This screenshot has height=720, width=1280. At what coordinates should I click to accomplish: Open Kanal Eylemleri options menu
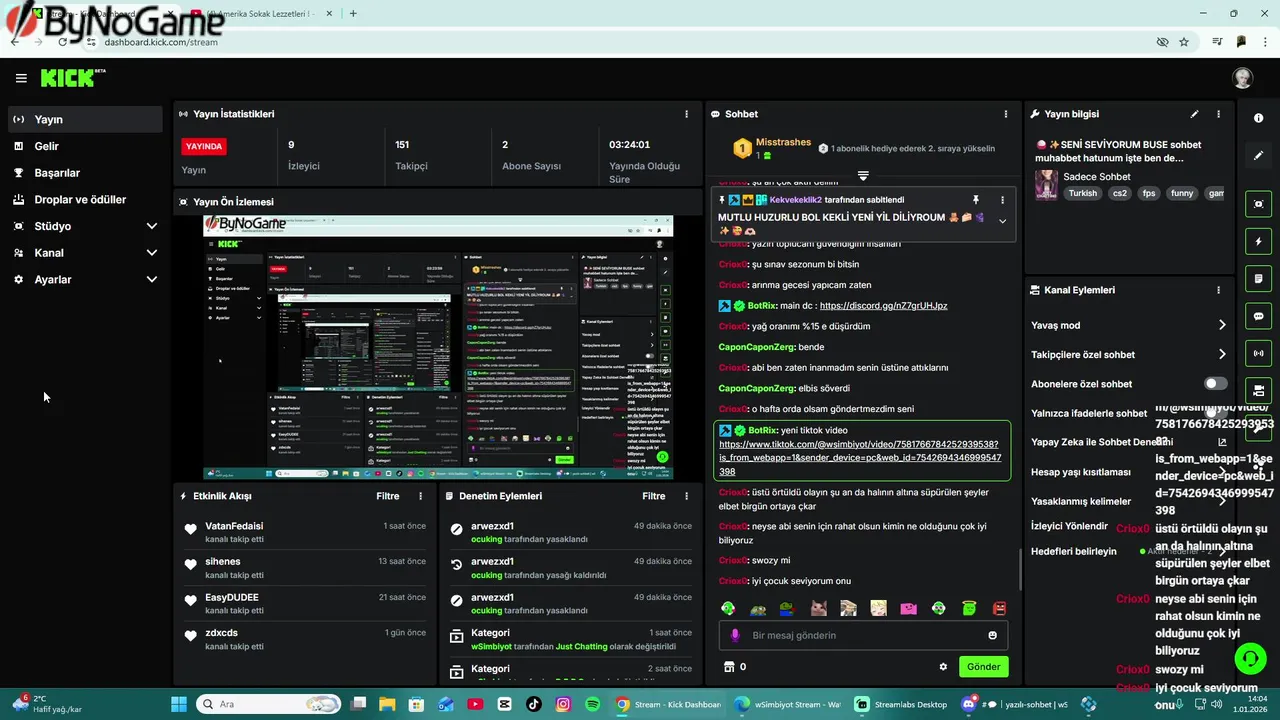pyautogui.click(x=1218, y=290)
